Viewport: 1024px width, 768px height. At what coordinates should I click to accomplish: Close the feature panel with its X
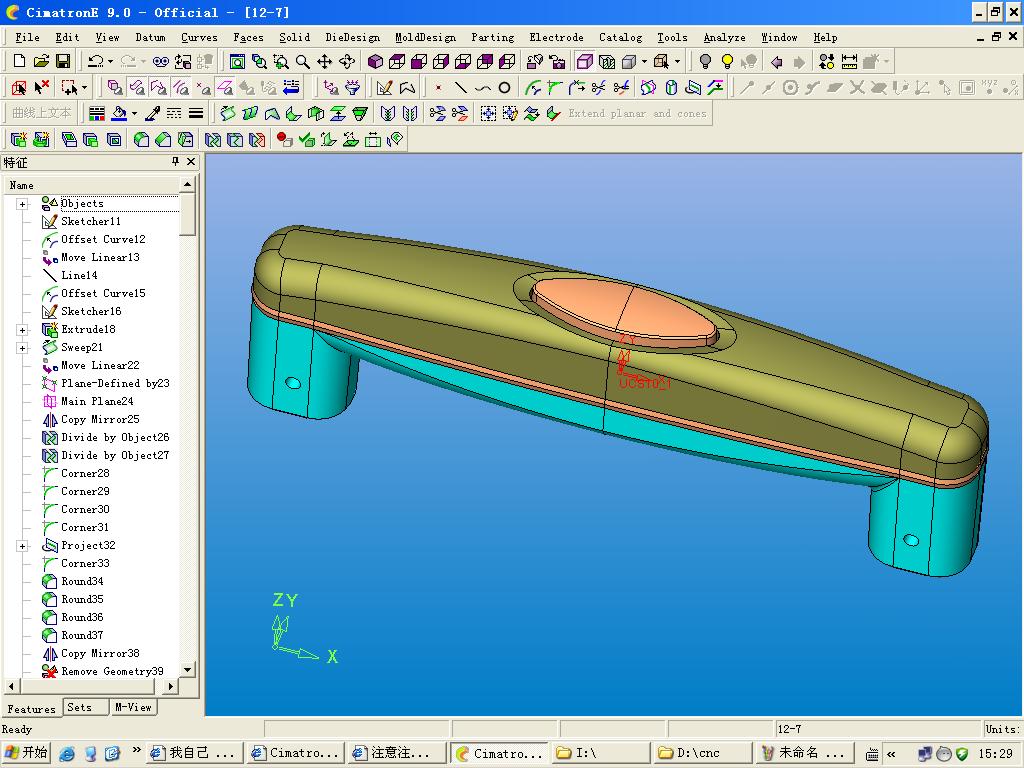[x=191, y=161]
